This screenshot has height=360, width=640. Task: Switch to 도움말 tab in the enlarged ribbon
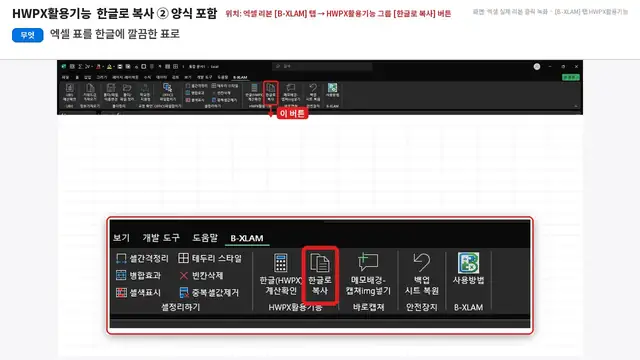[x=205, y=238]
